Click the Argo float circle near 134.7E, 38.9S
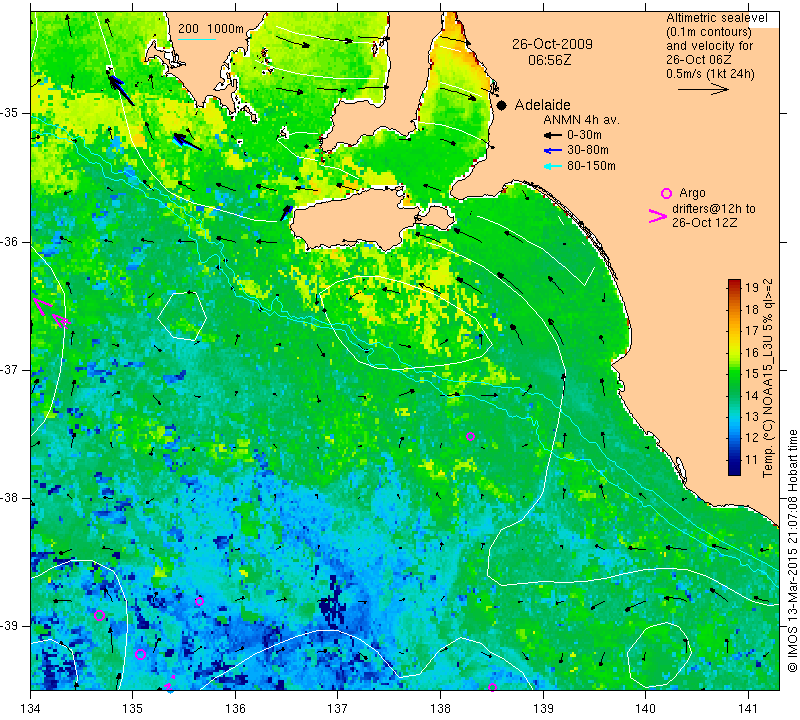Viewport: 800px width, 720px height. coord(99,615)
